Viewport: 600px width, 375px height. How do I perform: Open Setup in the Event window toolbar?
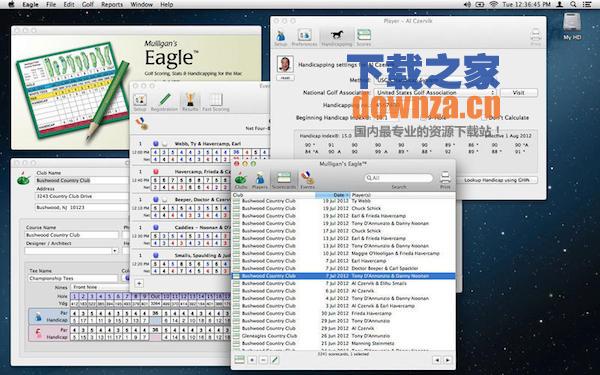pos(140,102)
